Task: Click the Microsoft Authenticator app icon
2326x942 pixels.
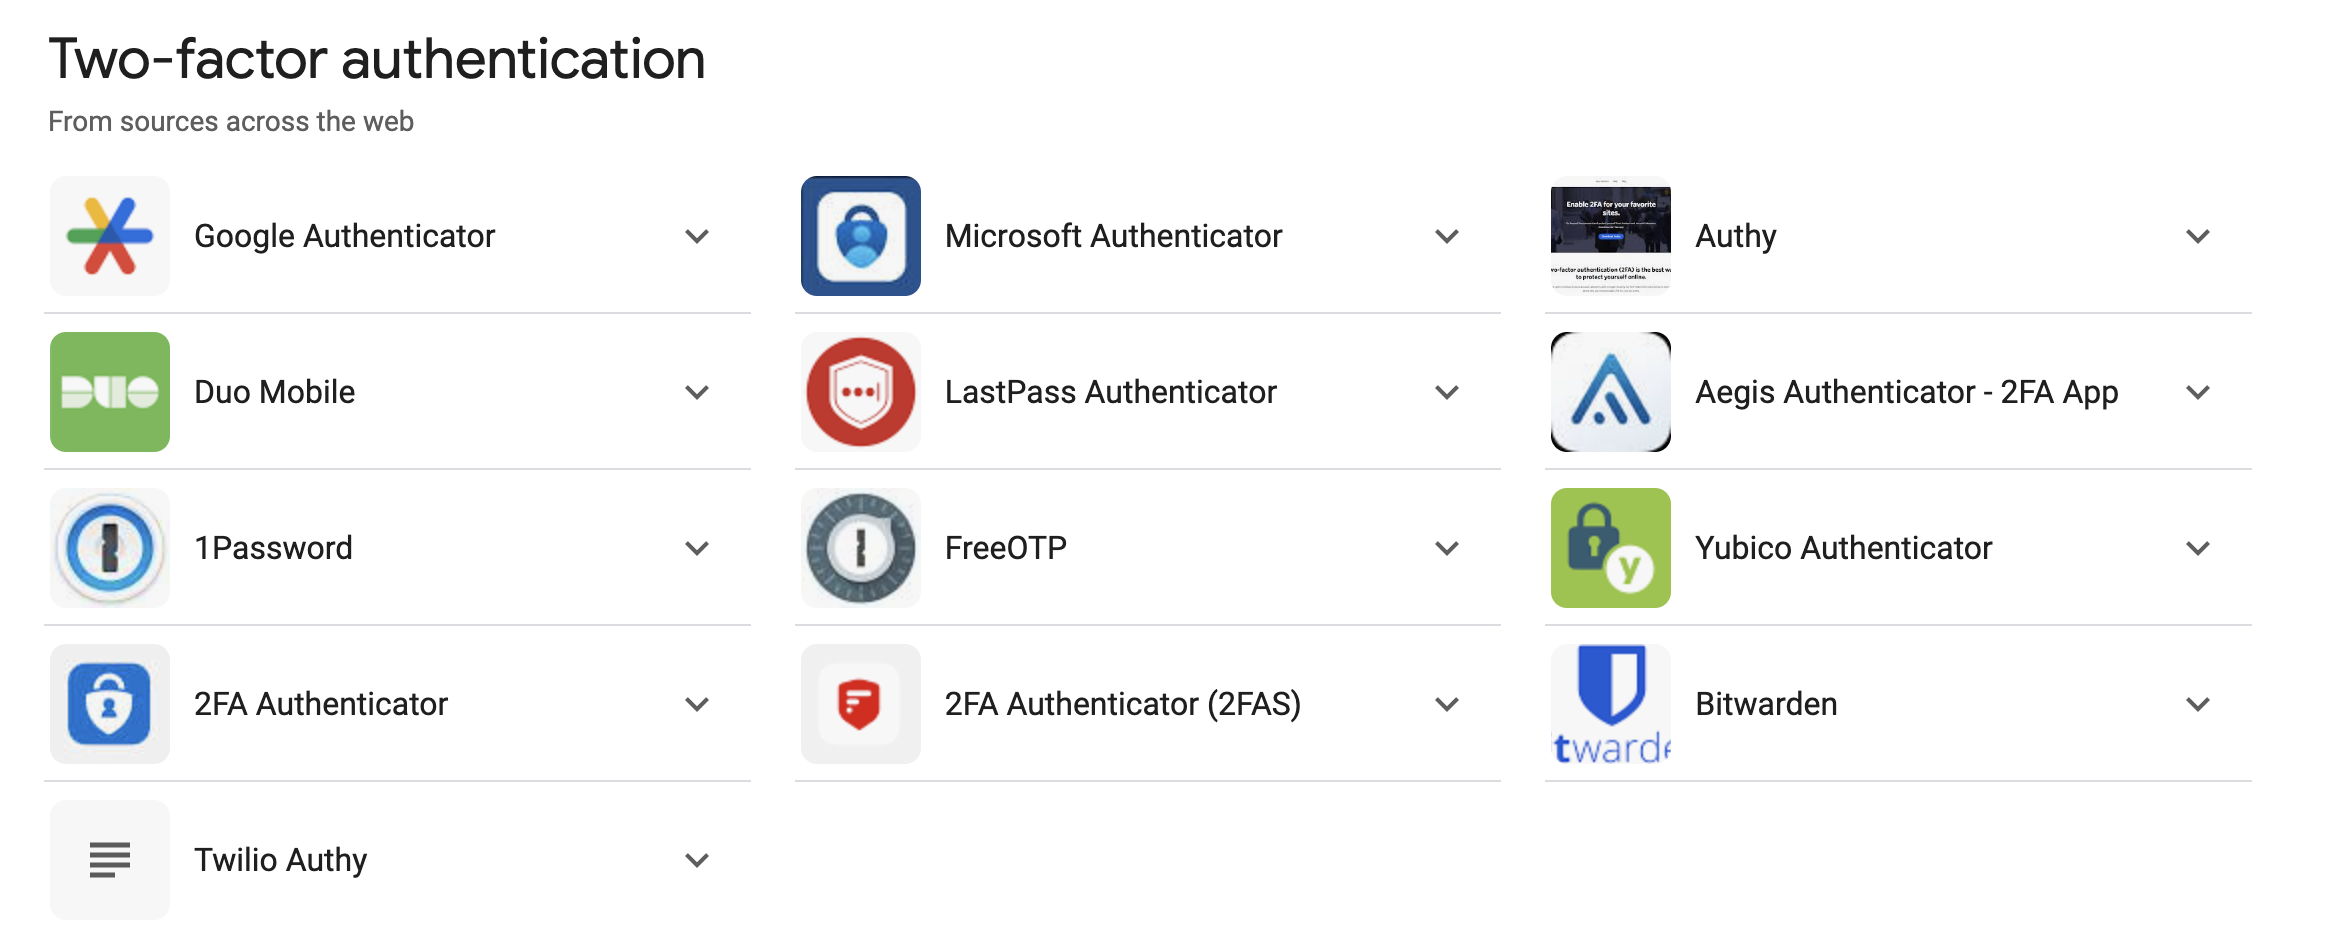Action: tap(860, 236)
